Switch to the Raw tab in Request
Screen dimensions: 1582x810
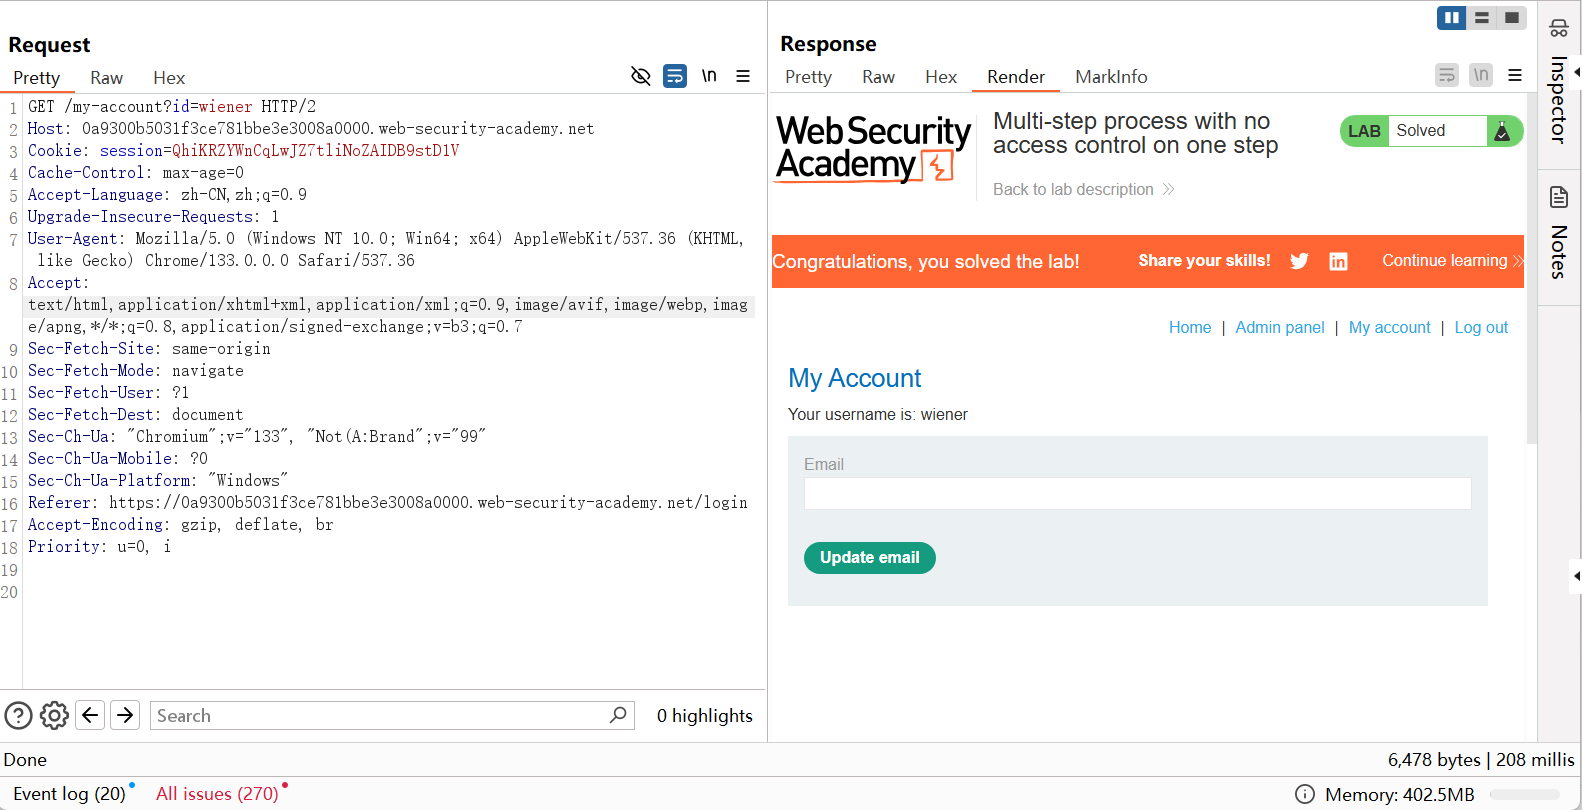(106, 78)
